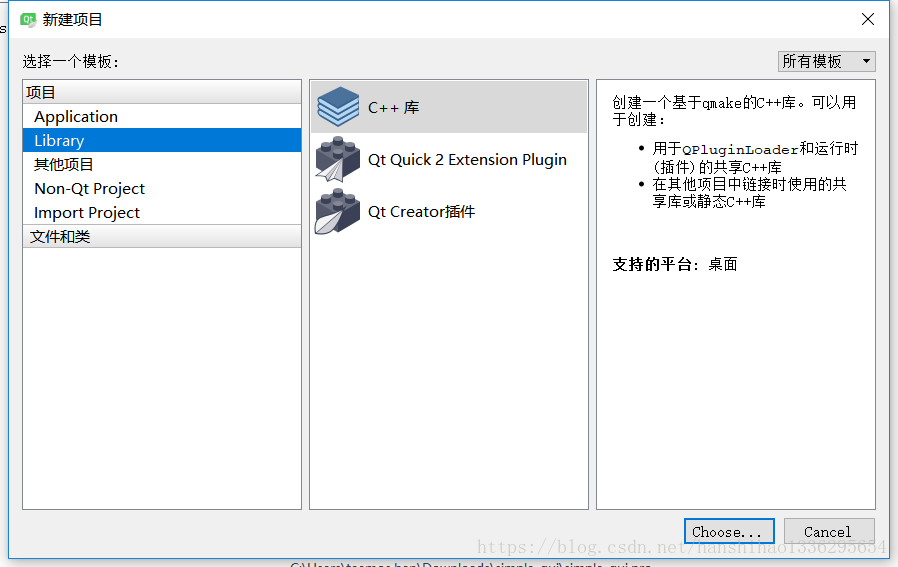Select the Qt Creator插件 brick icon
The width and height of the screenshot is (898, 567).
pyautogui.click(x=338, y=211)
